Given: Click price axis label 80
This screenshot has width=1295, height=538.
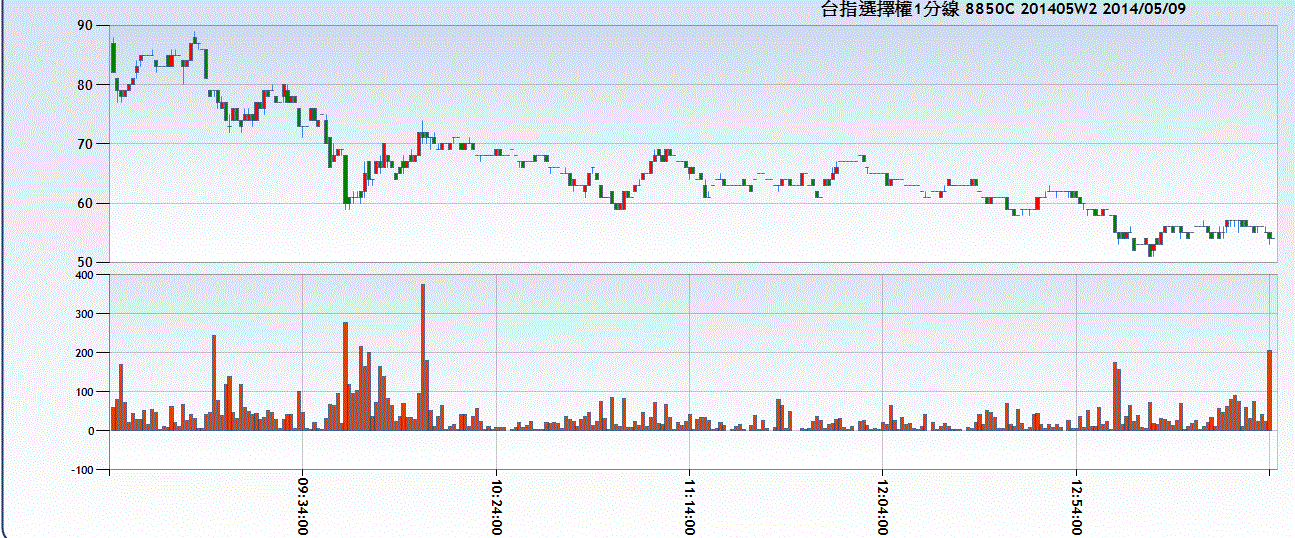Looking at the screenshot, I should [x=87, y=85].
